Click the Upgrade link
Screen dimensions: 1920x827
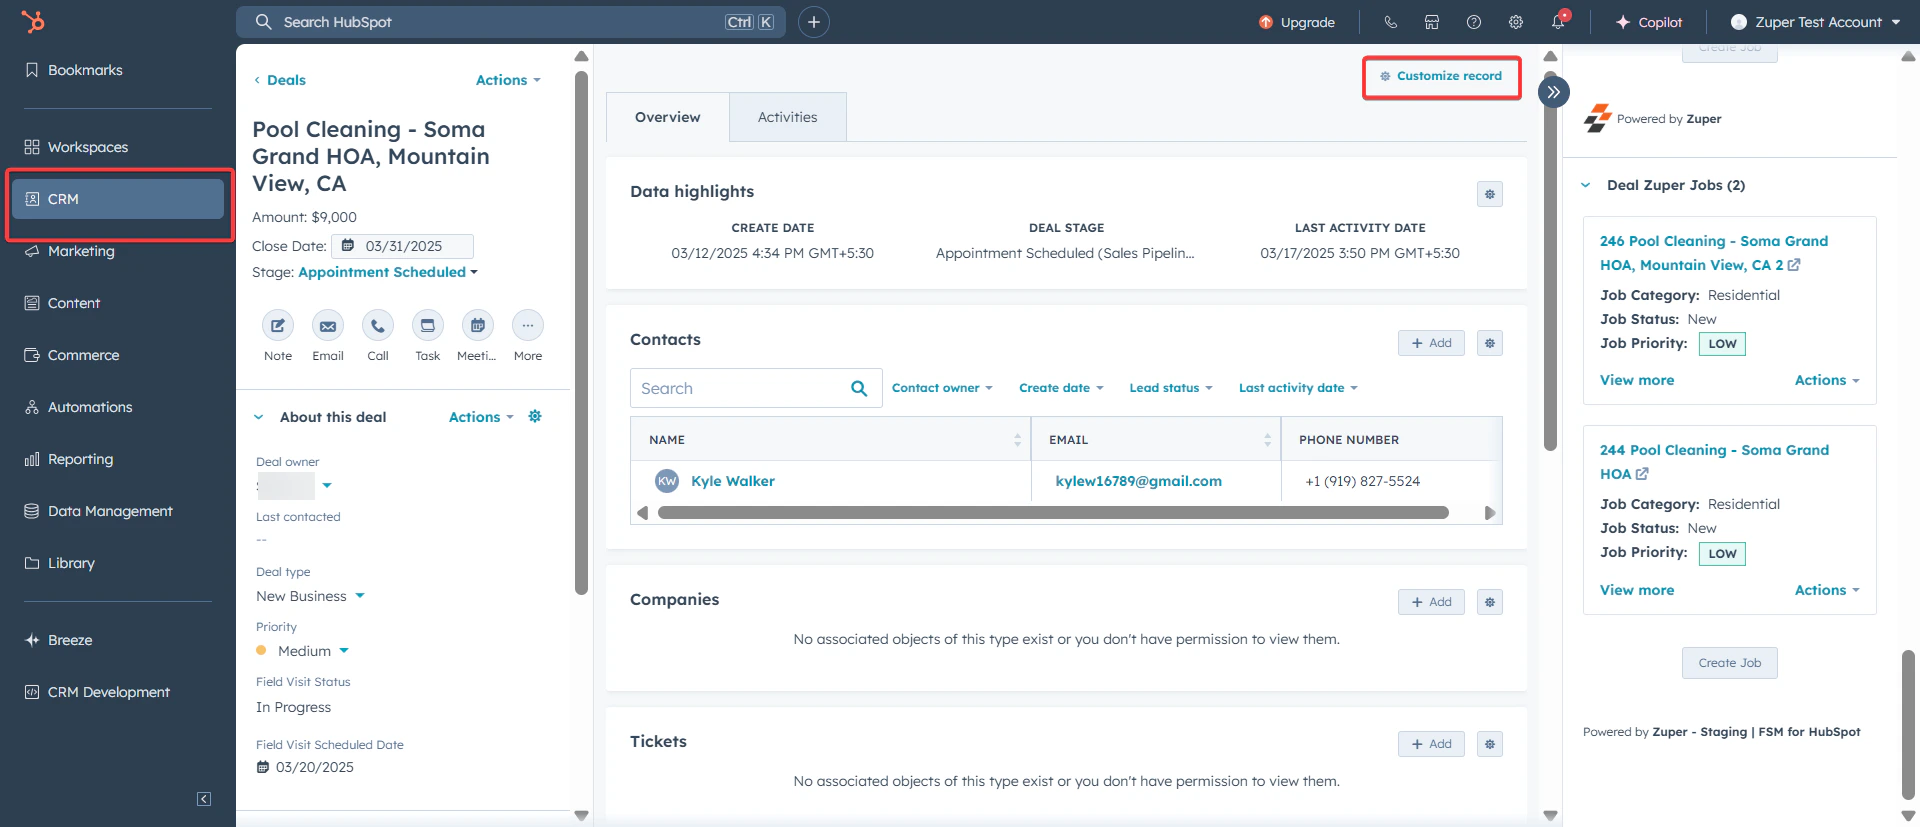pyautogui.click(x=1297, y=22)
